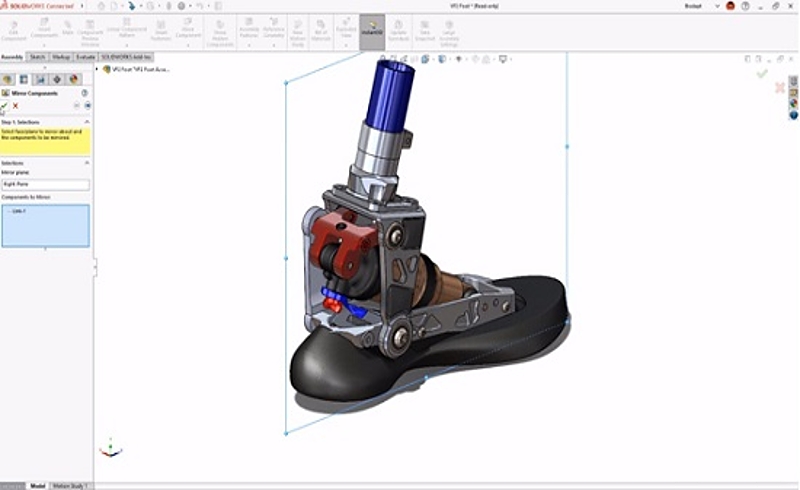Click Bill of Materials in the ribbon

pos(321,32)
